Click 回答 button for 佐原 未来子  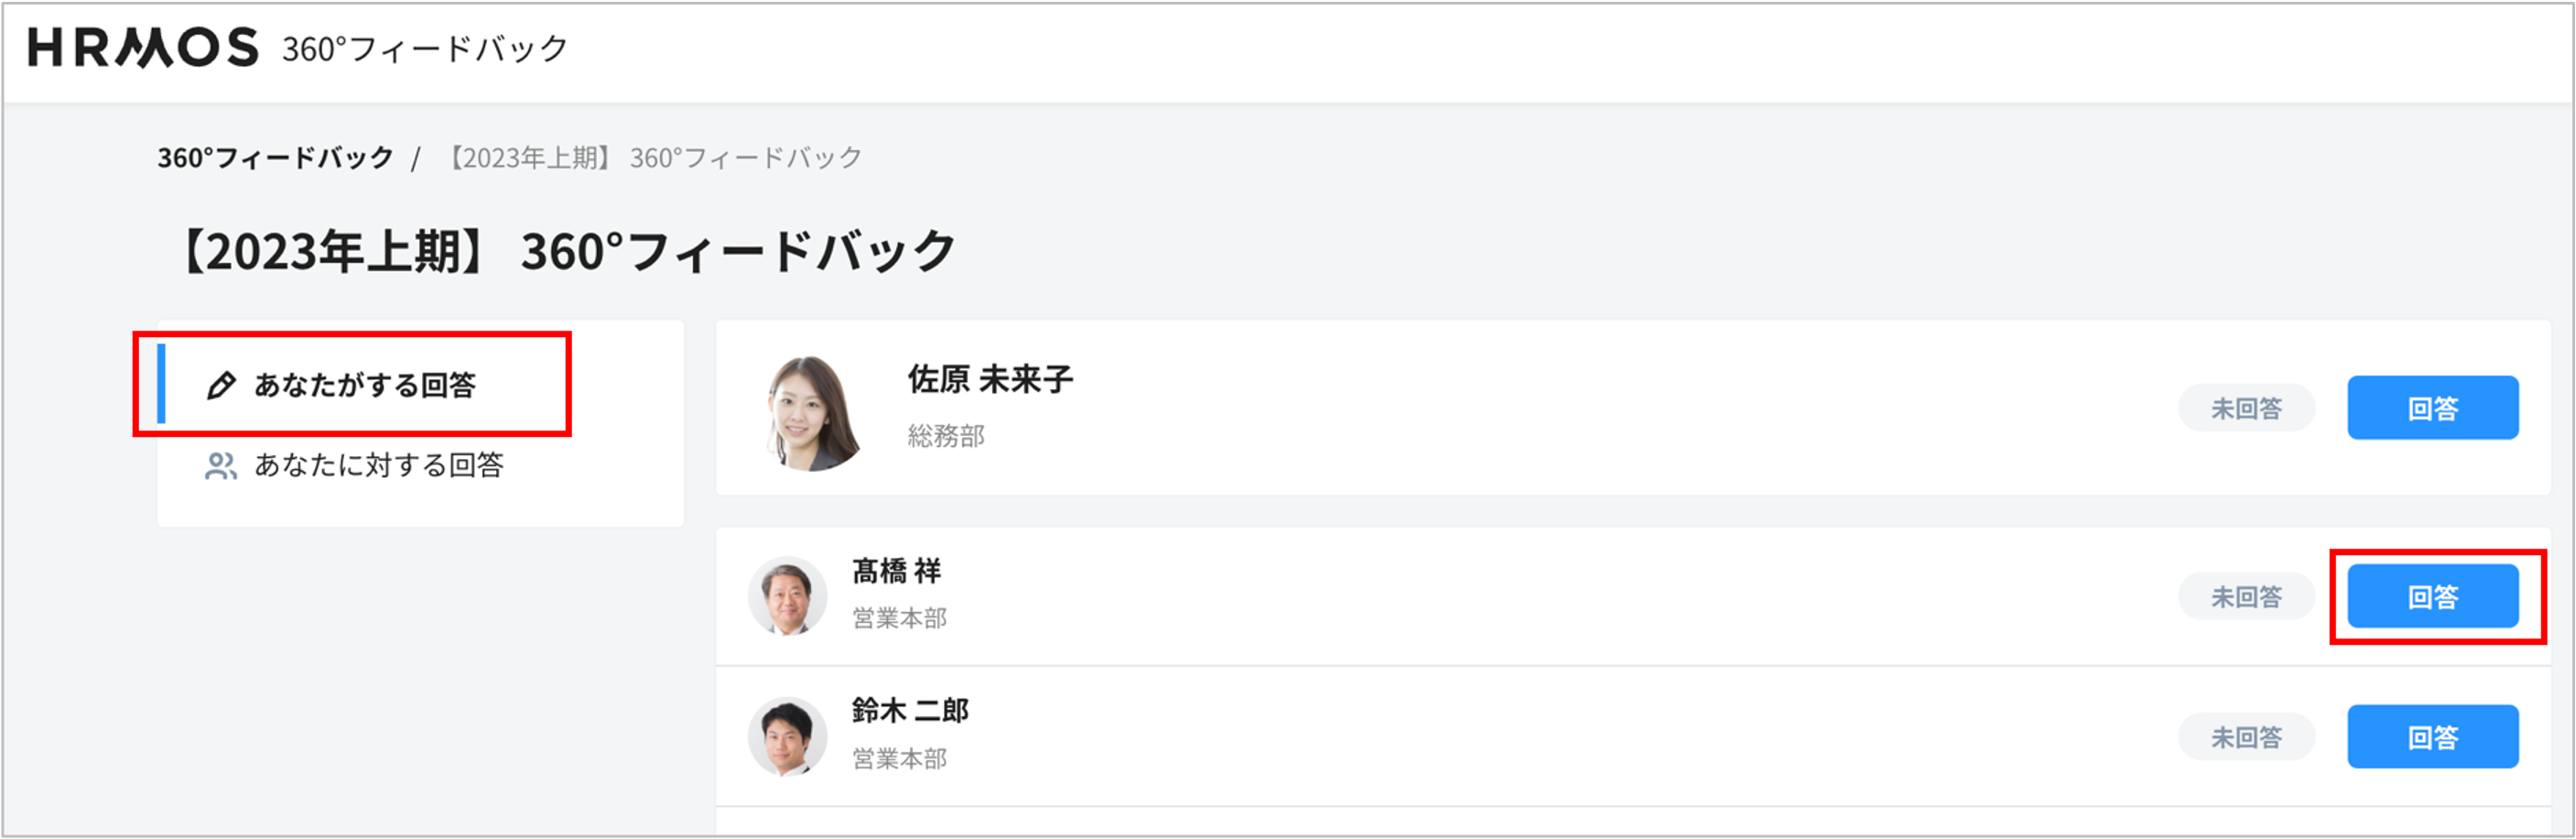(2432, 408)
